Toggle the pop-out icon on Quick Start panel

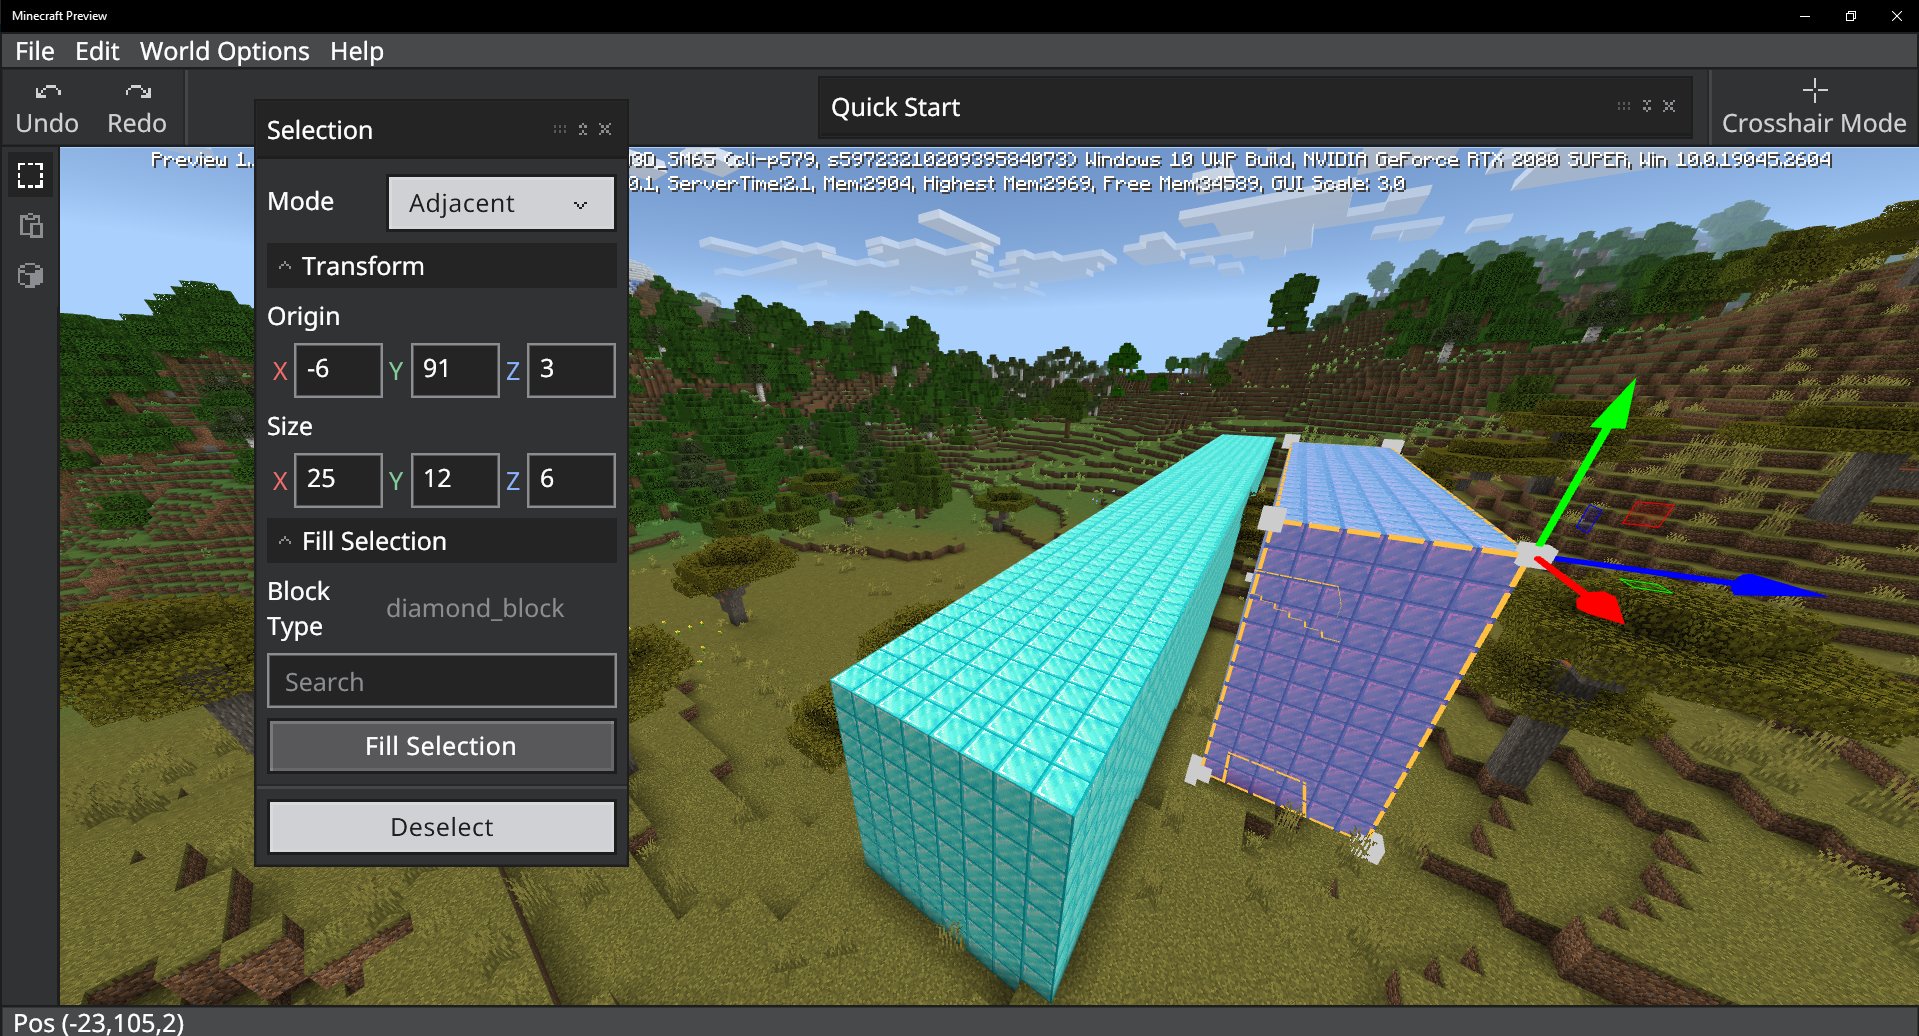tap(1645, 105)
